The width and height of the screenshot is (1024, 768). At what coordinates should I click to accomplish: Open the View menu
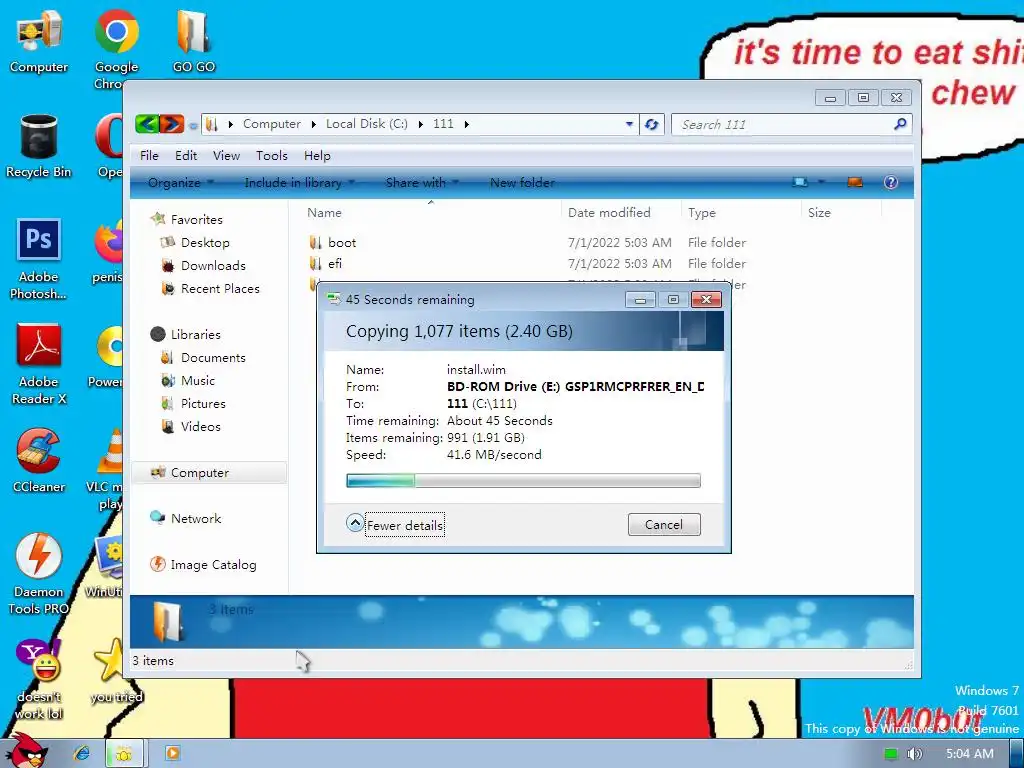[x=226, y=155]
